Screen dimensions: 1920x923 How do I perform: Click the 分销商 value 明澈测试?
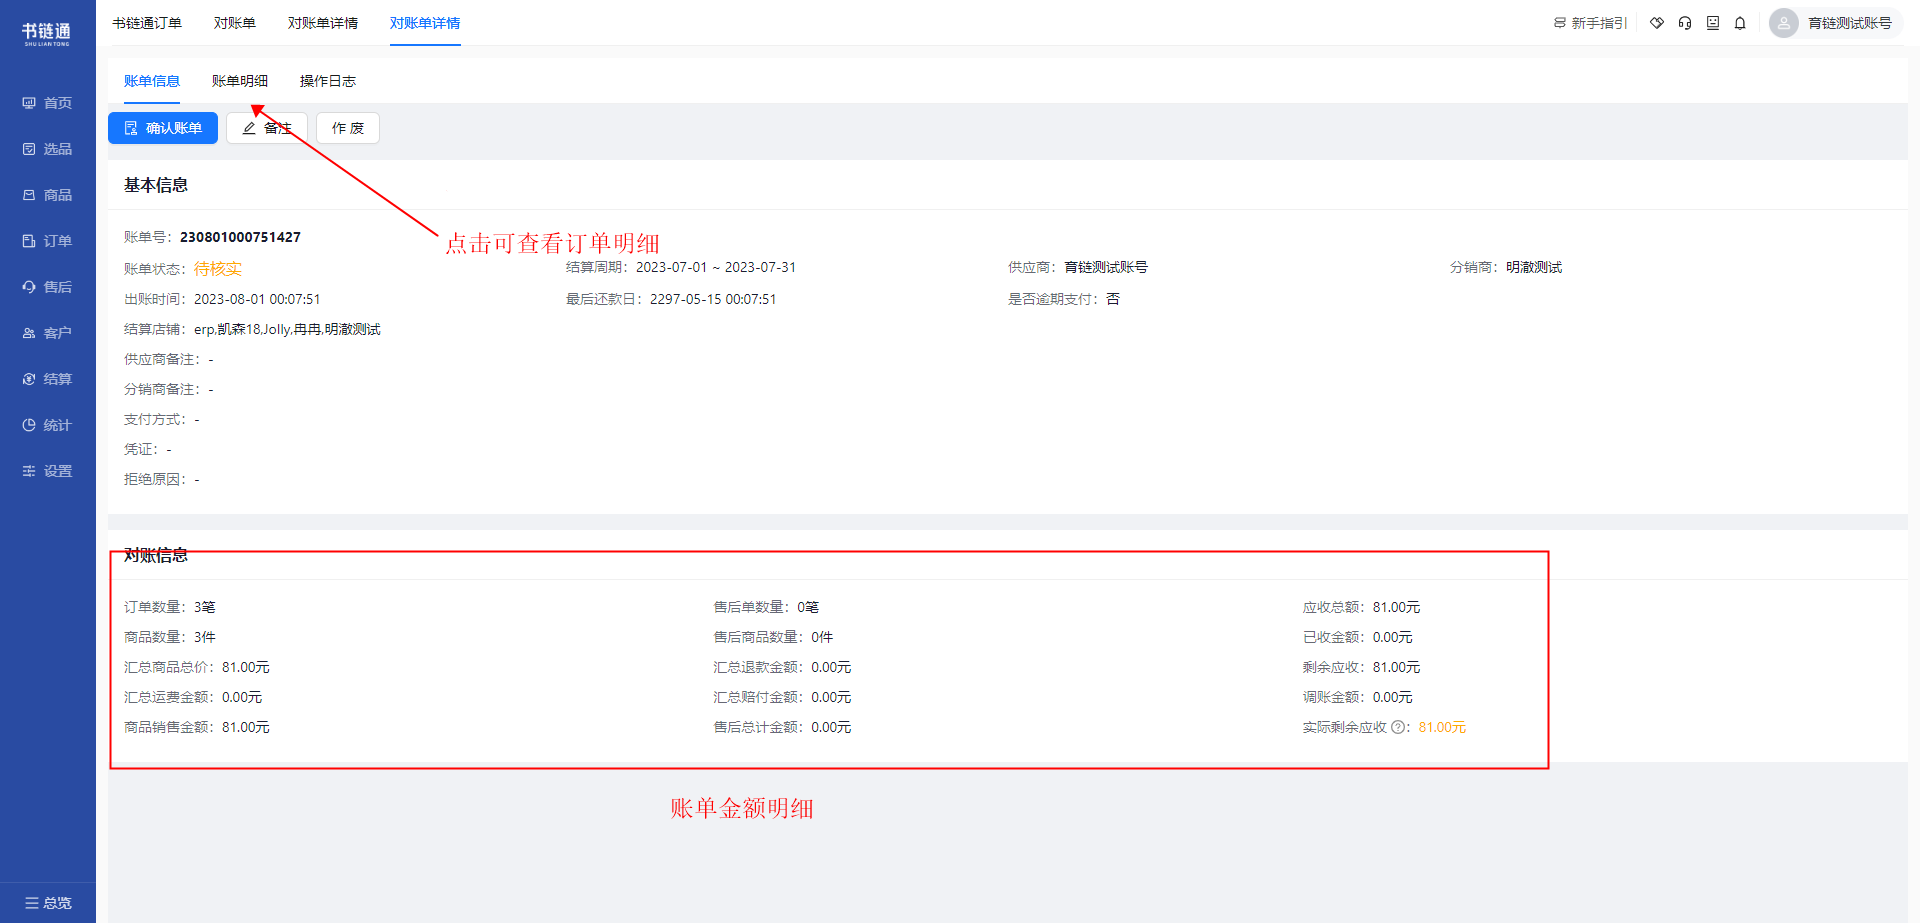coord(1534,267)
